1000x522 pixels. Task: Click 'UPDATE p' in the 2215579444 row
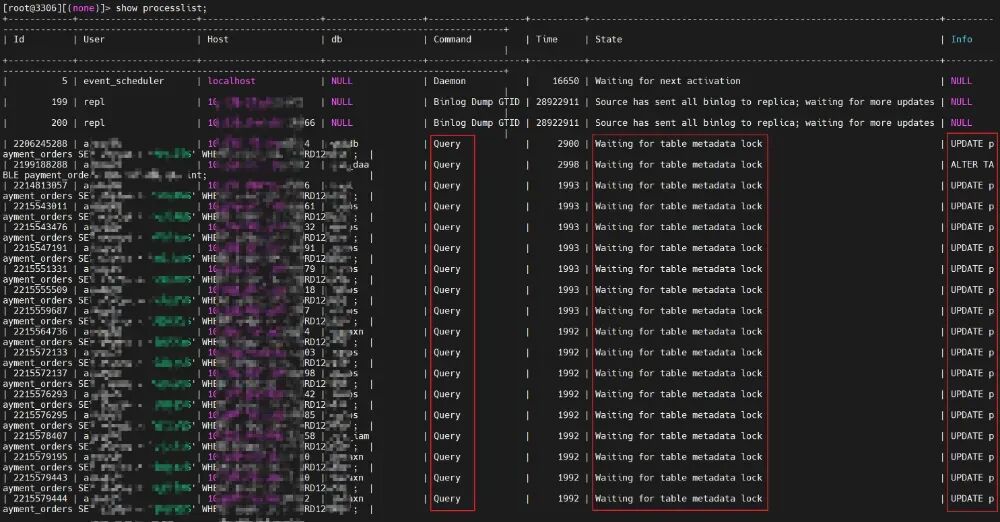(972, 499)
